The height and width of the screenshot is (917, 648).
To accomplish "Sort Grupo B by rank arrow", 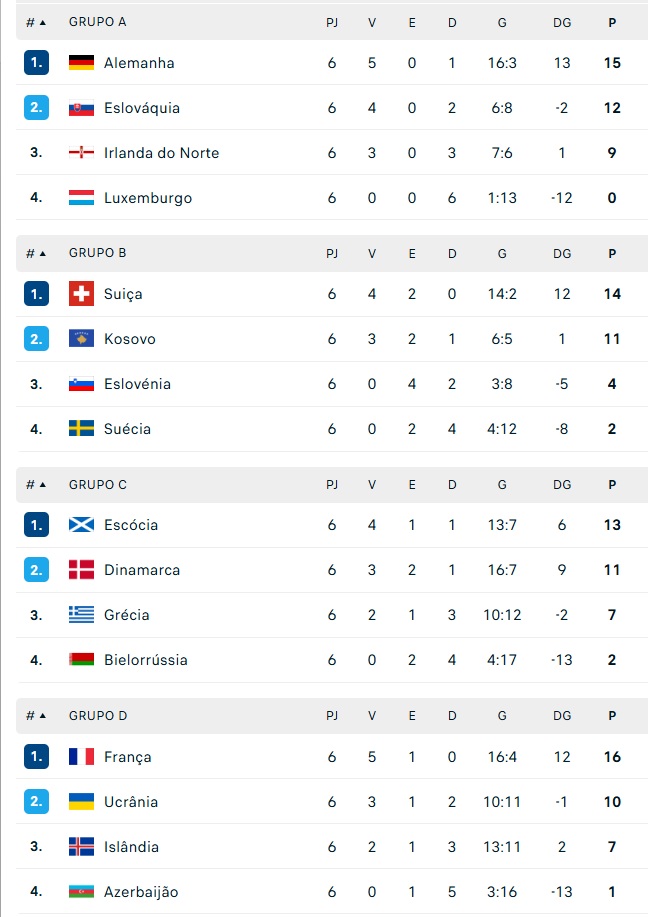I will click(36, 253).
